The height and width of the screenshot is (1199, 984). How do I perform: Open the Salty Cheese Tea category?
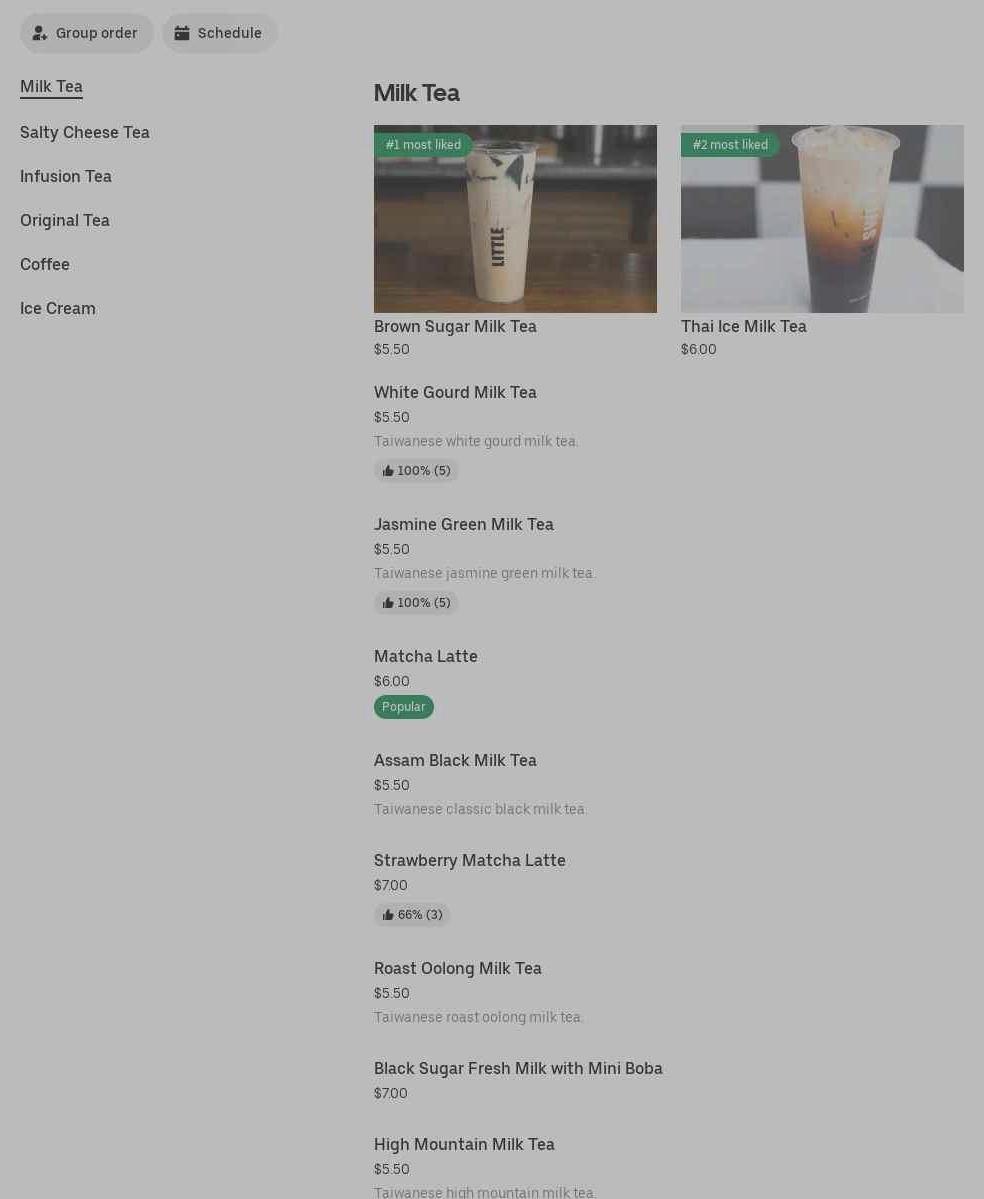(x=85, y=132)
